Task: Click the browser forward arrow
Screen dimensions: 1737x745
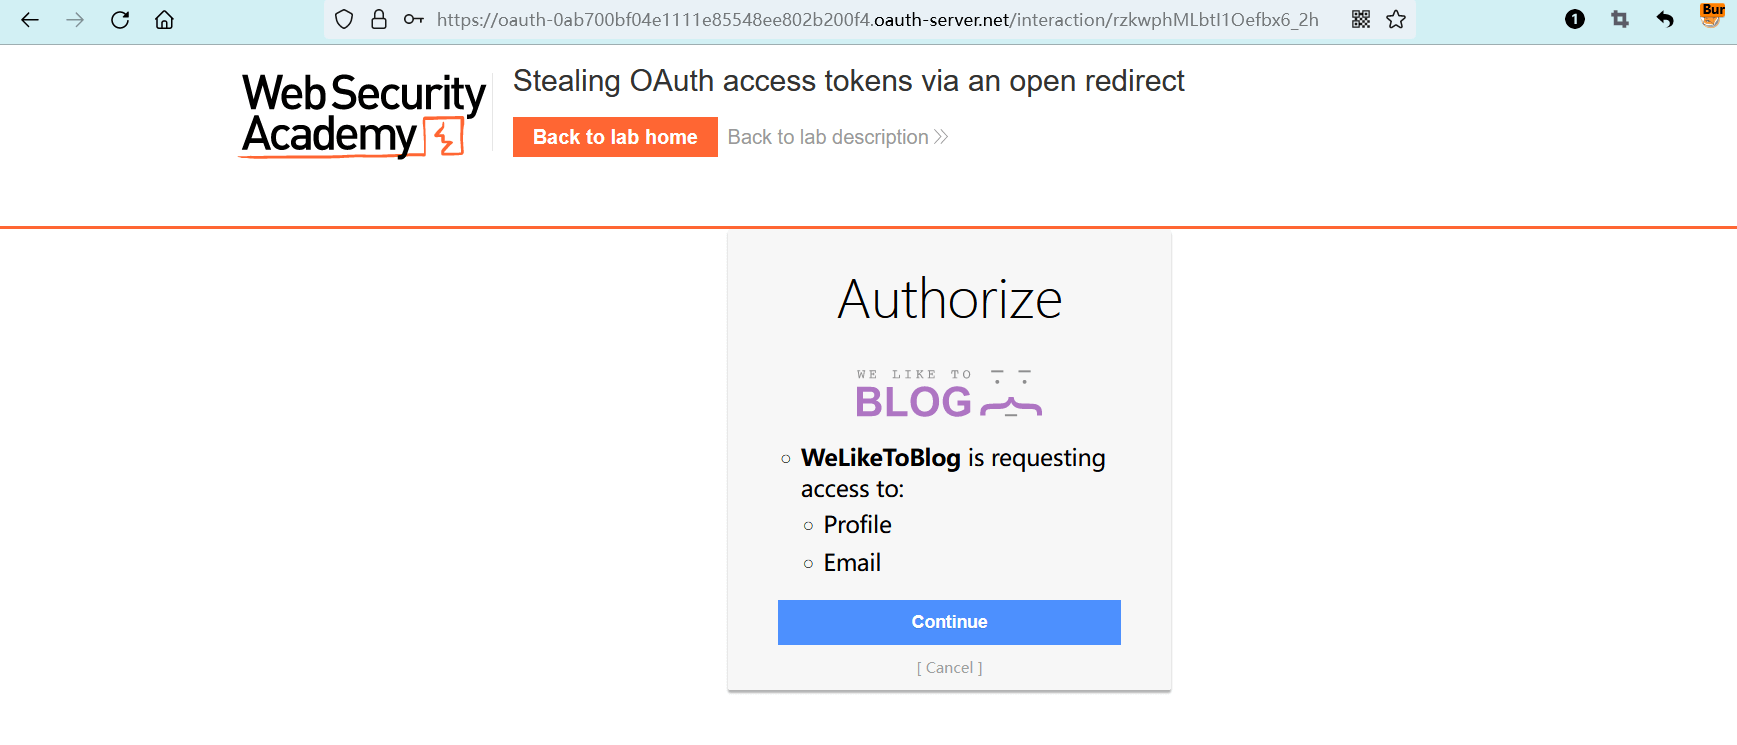Action: click(x=75, y=20)
